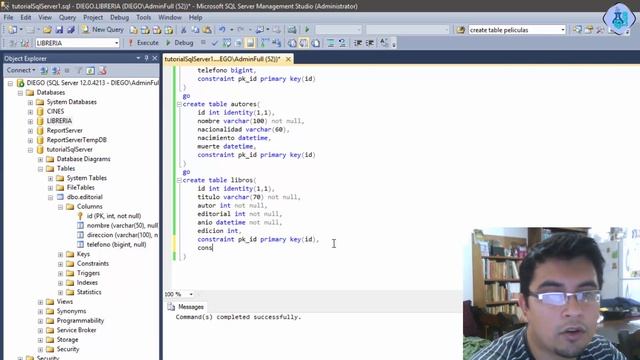The image size is (640, 360).
Task: Click the Decrease Indent icon
Action: tap(358, 43)
